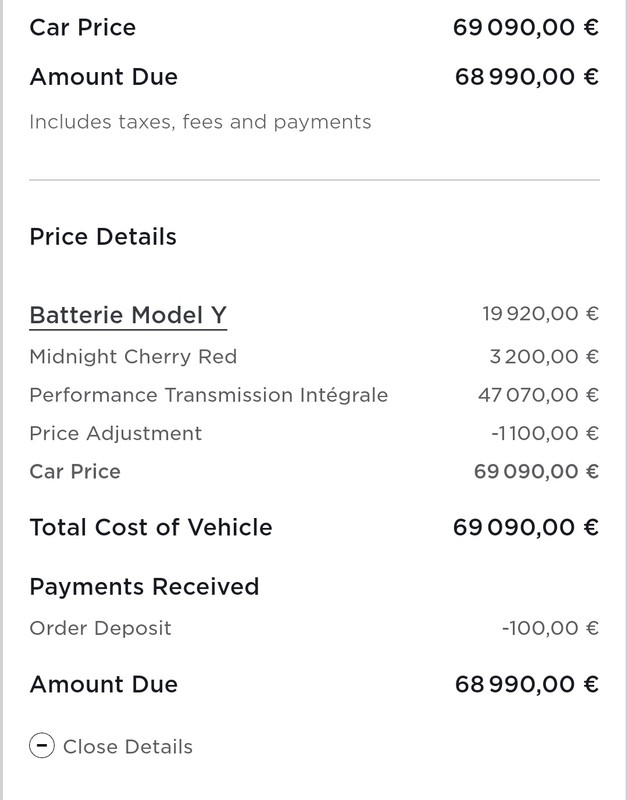Click the 47 070,00 € Performance price
Image resolution: width=628 pixels, height=800 pixels.
pos(538,395)
